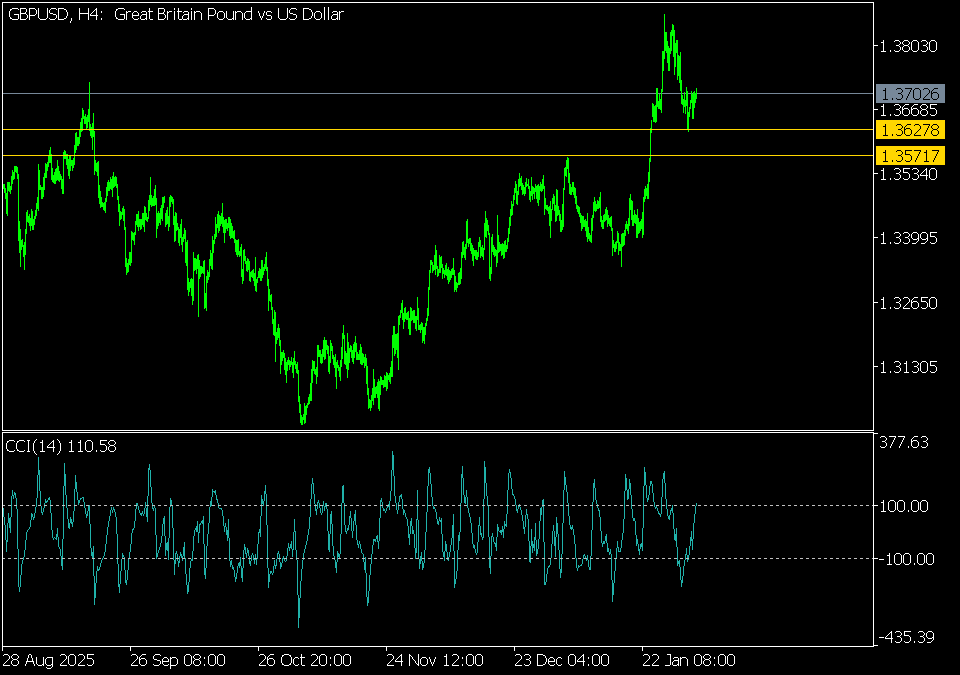Click the 22 Jan 08:00 time label

pyautogui.click(x=688, y=660)
